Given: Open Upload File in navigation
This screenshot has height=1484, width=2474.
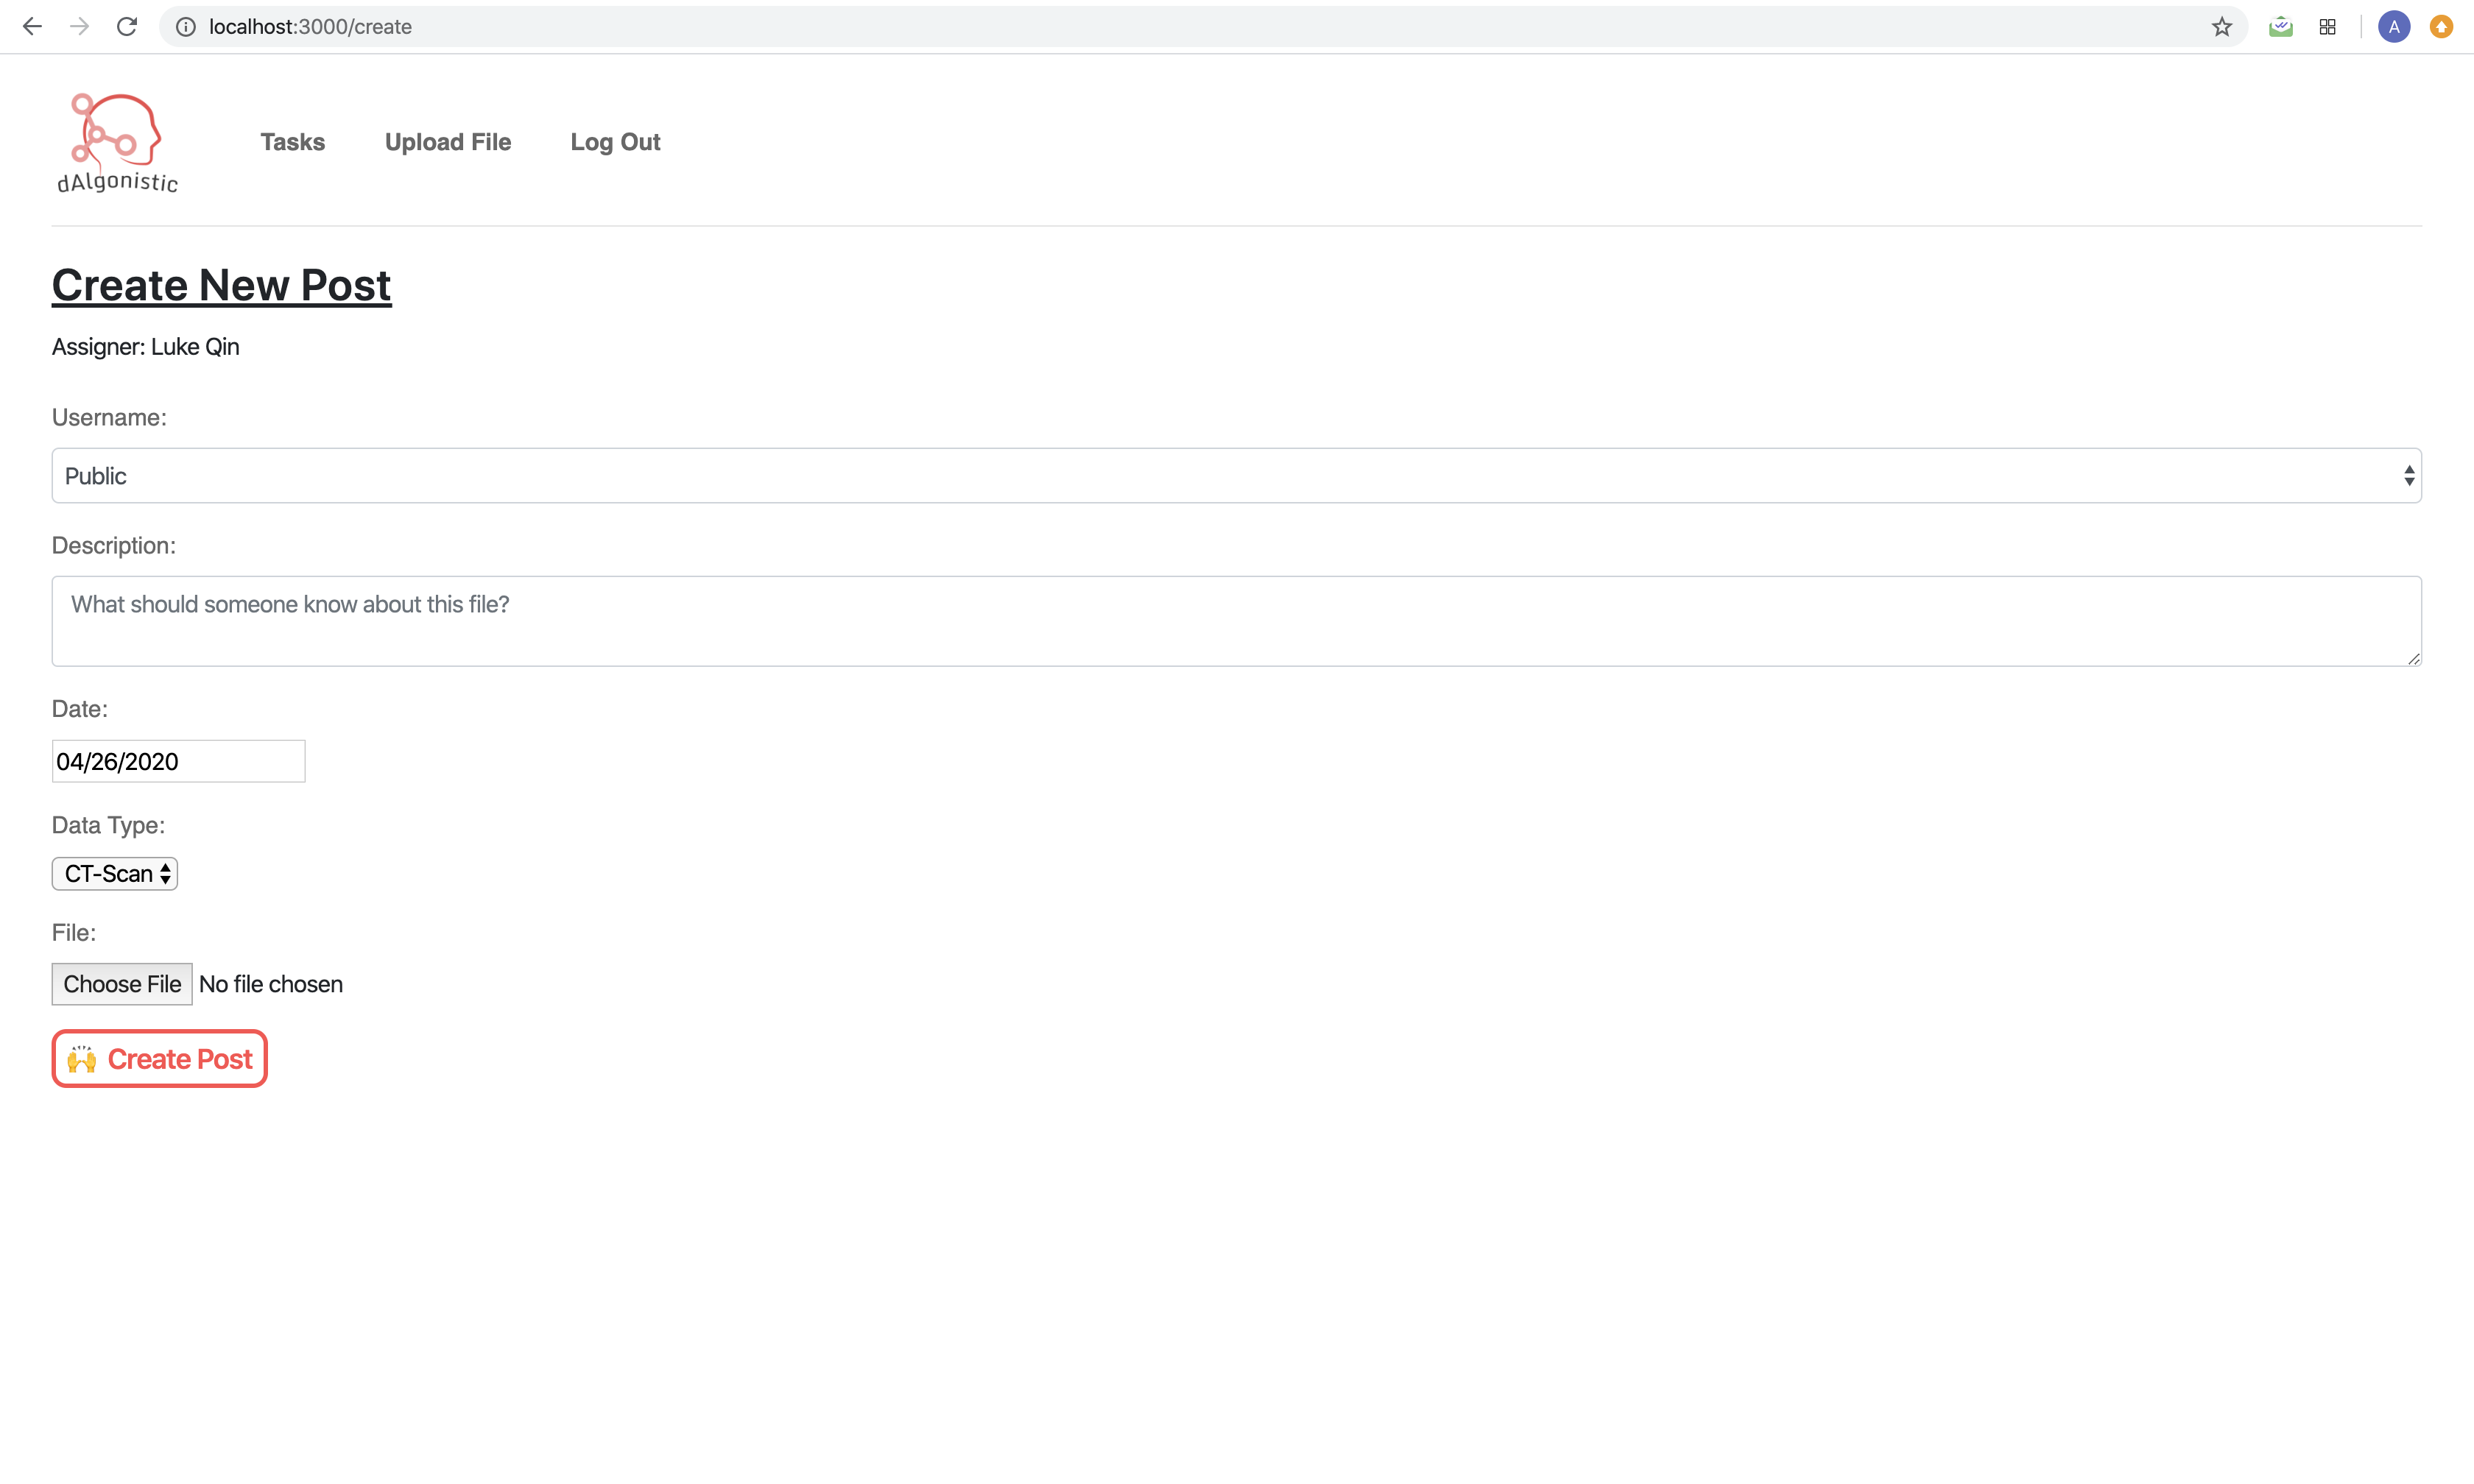Looking at the screenshot, I should [x=447, y=142].
